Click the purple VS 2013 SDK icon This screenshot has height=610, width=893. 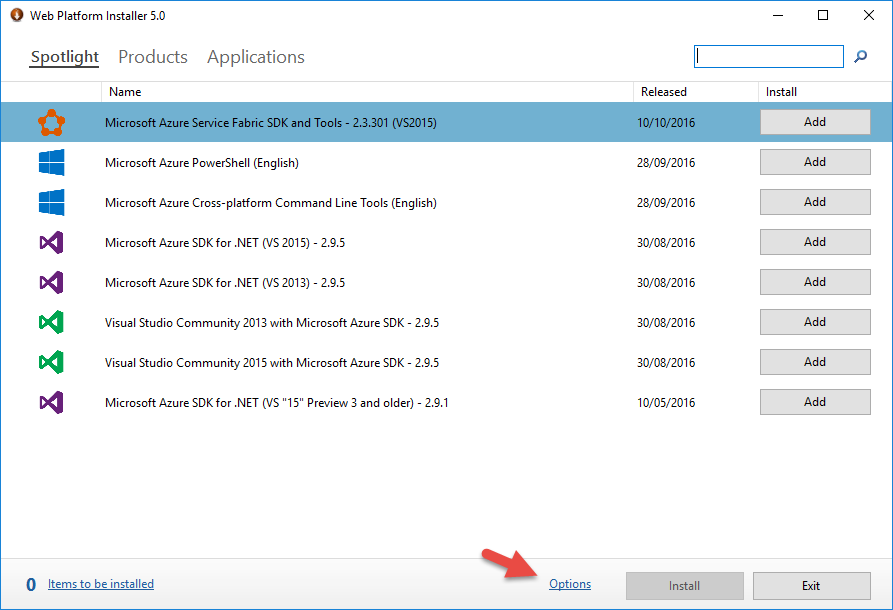pos(51,283)
